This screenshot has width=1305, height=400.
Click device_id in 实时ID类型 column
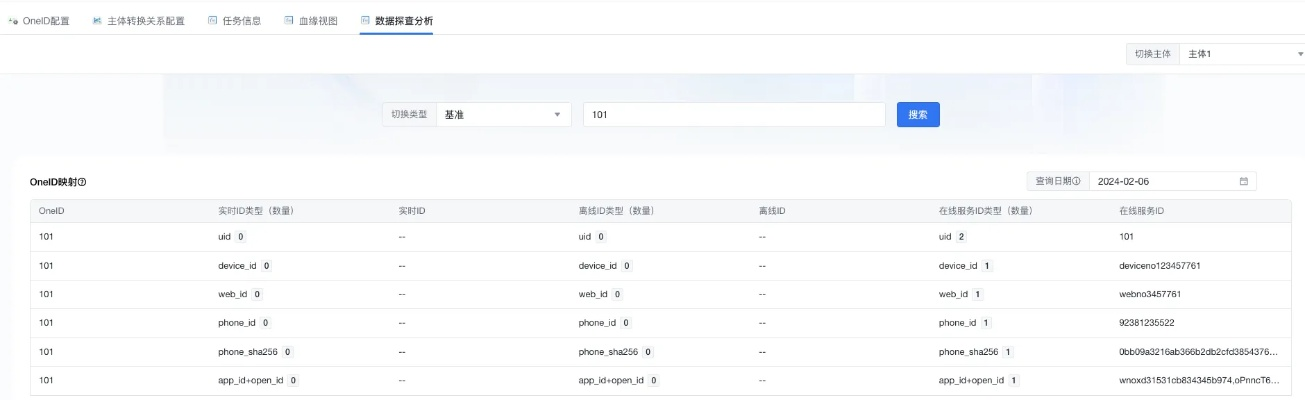click(238, 266)
